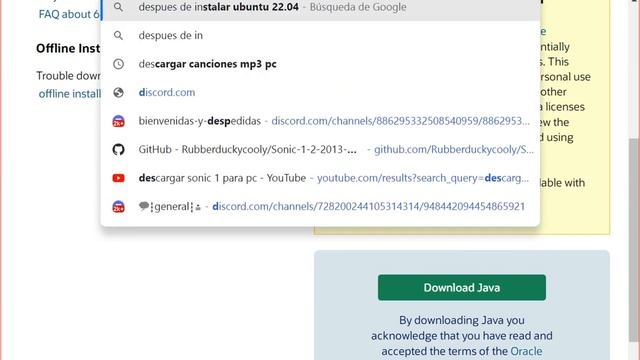Click the 'github.com/Rubberduckycooly' URL text
The image size is (640, 360).
(454, 150)
